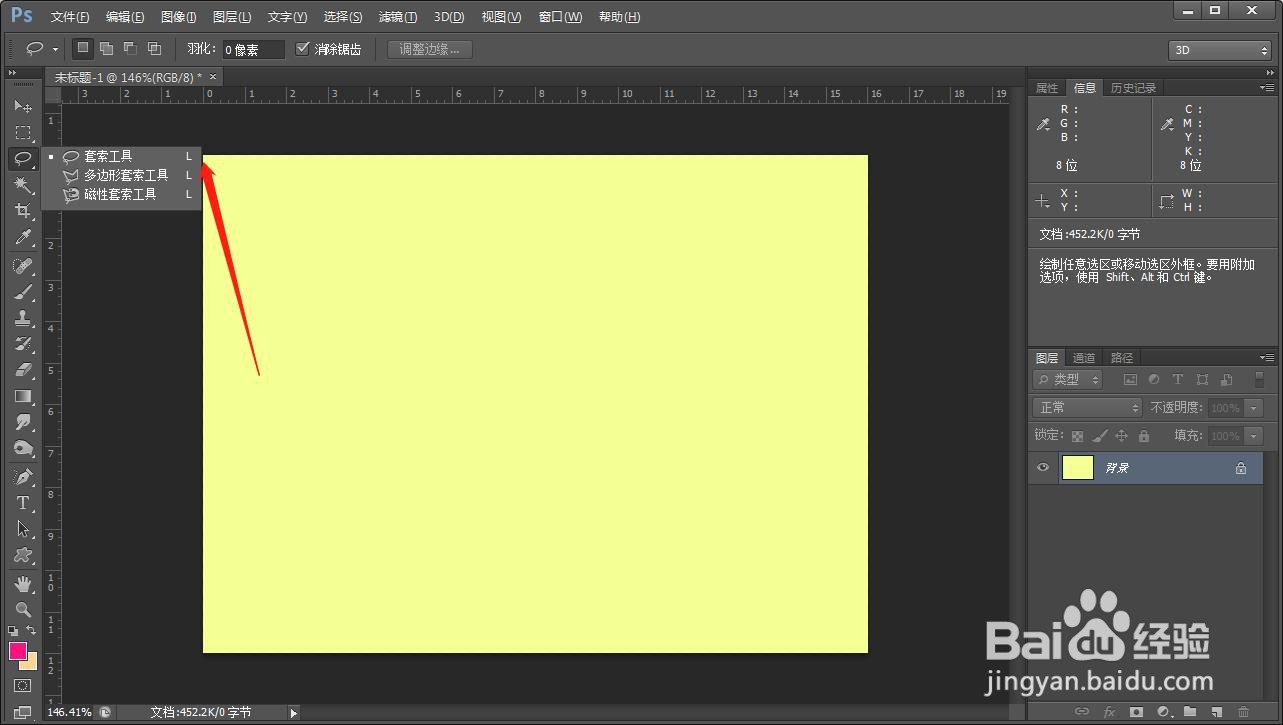Choose Subtract from Selection mode

pyautogui.click(x=130, y=48)
